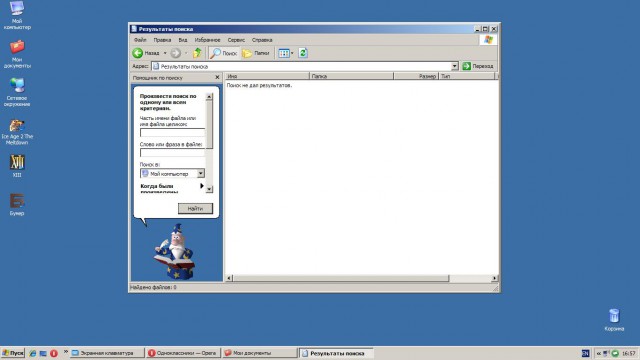Open the Сервис menu
The height and width of the screenshot is (360, 640).
tap(236, 40)
